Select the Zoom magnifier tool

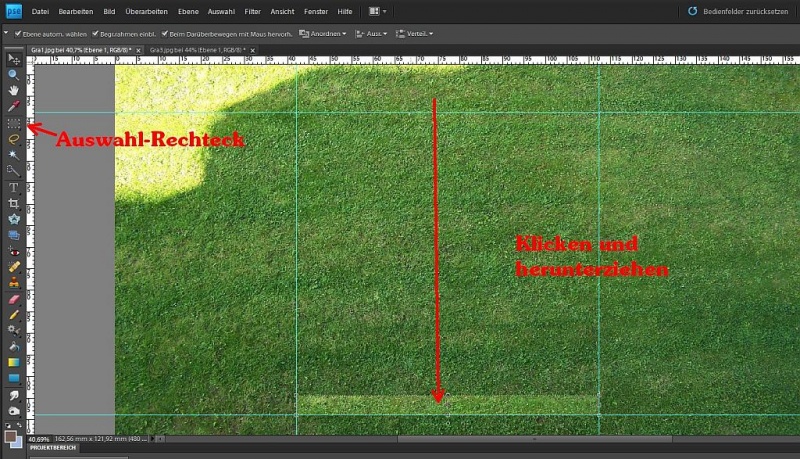tap(14, 75)
